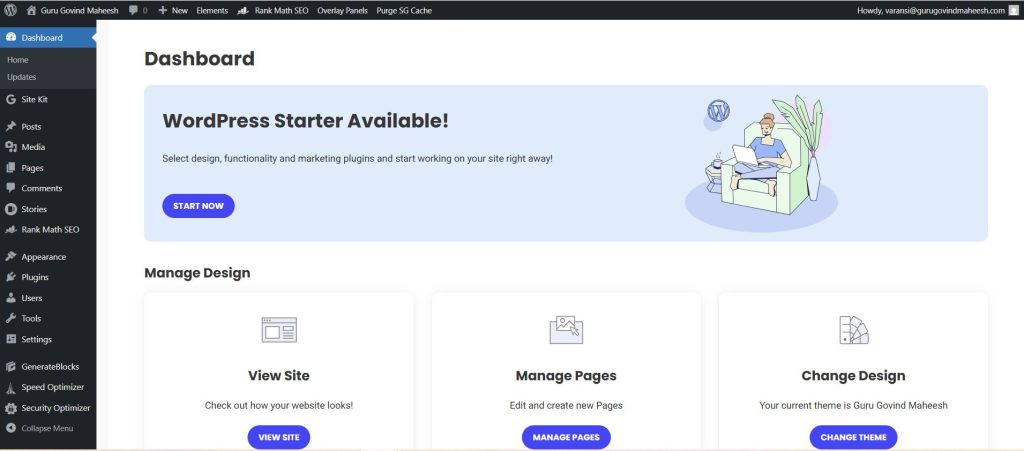Open the Guru Govind Maheesh site menu
The image size is (1024, 451).
tap(79, 10)
